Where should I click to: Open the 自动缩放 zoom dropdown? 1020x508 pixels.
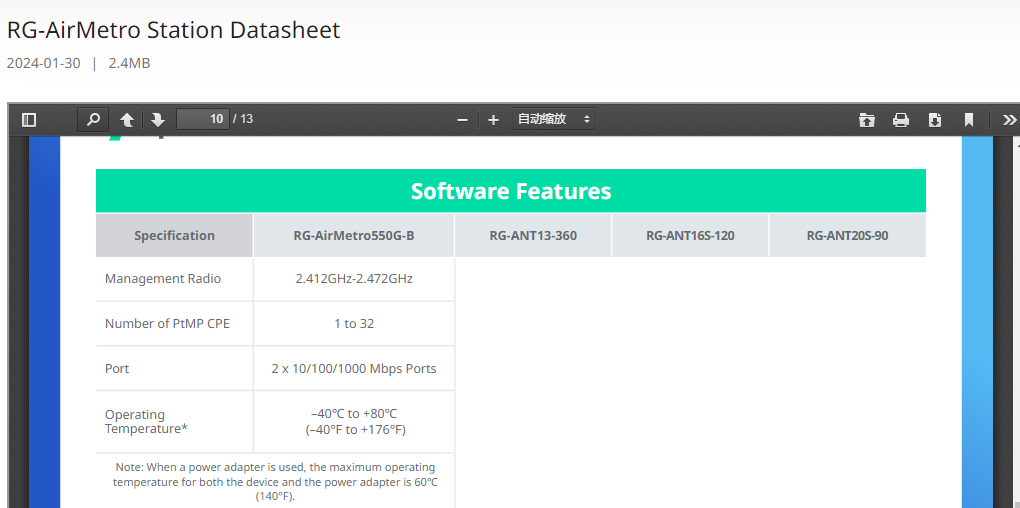click(x=553, y=119)
